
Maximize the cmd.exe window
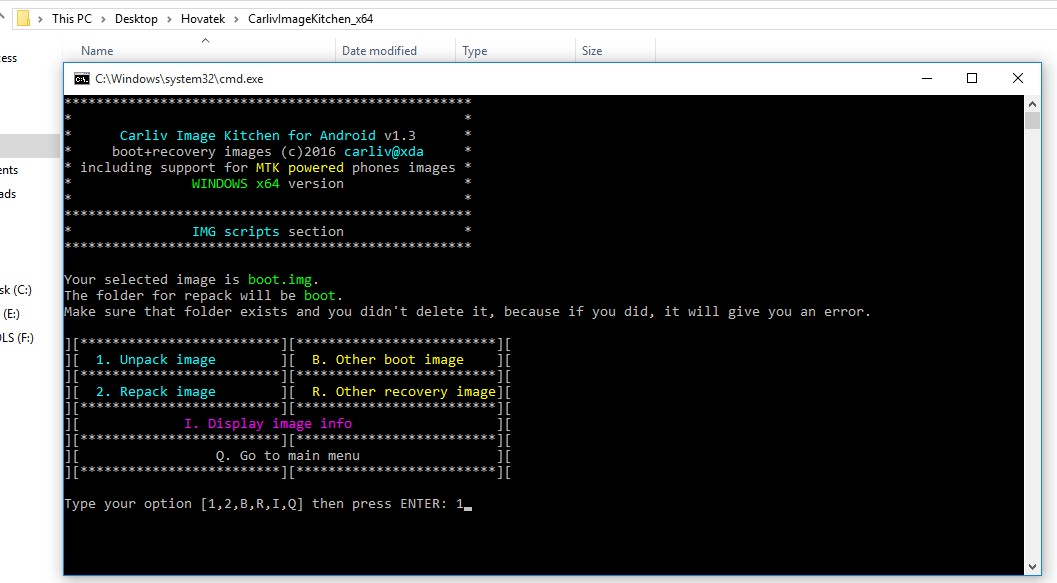(x=971, y=78)
